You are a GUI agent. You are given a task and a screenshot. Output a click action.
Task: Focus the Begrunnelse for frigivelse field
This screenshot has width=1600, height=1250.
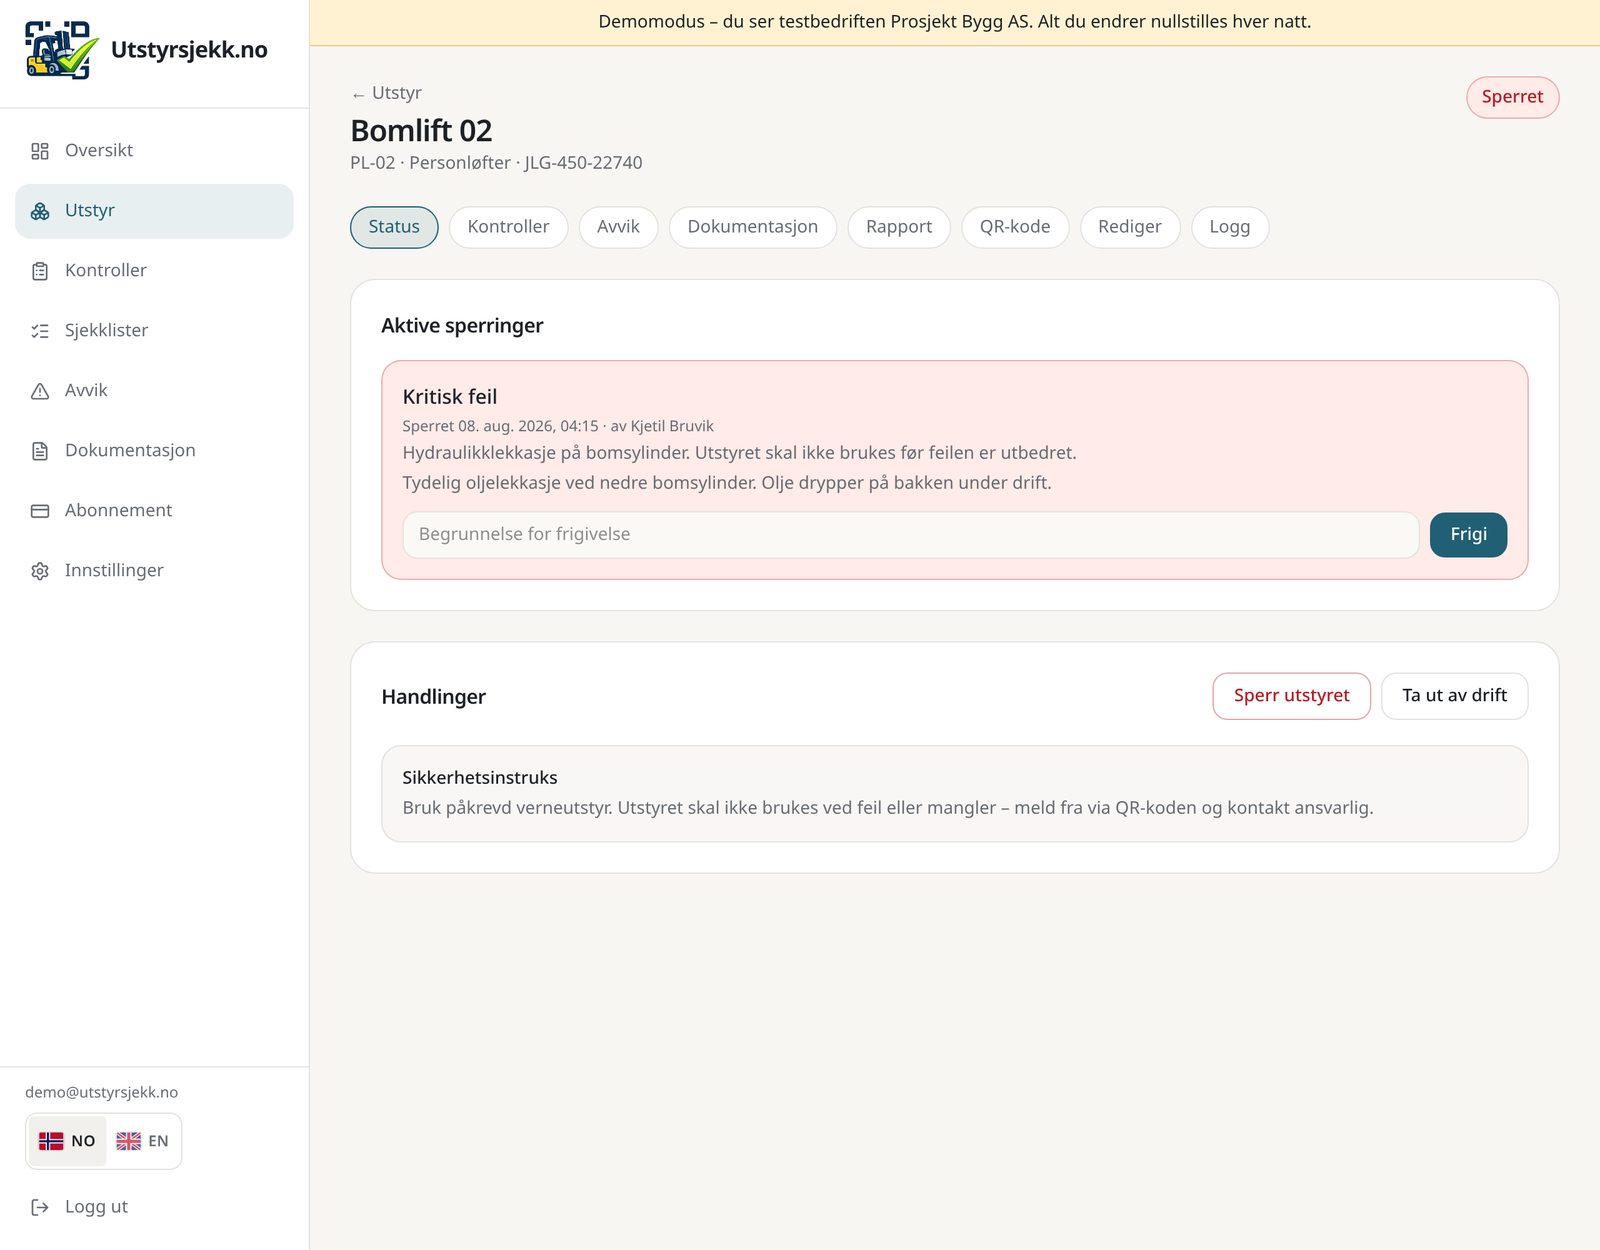[911, 535]
